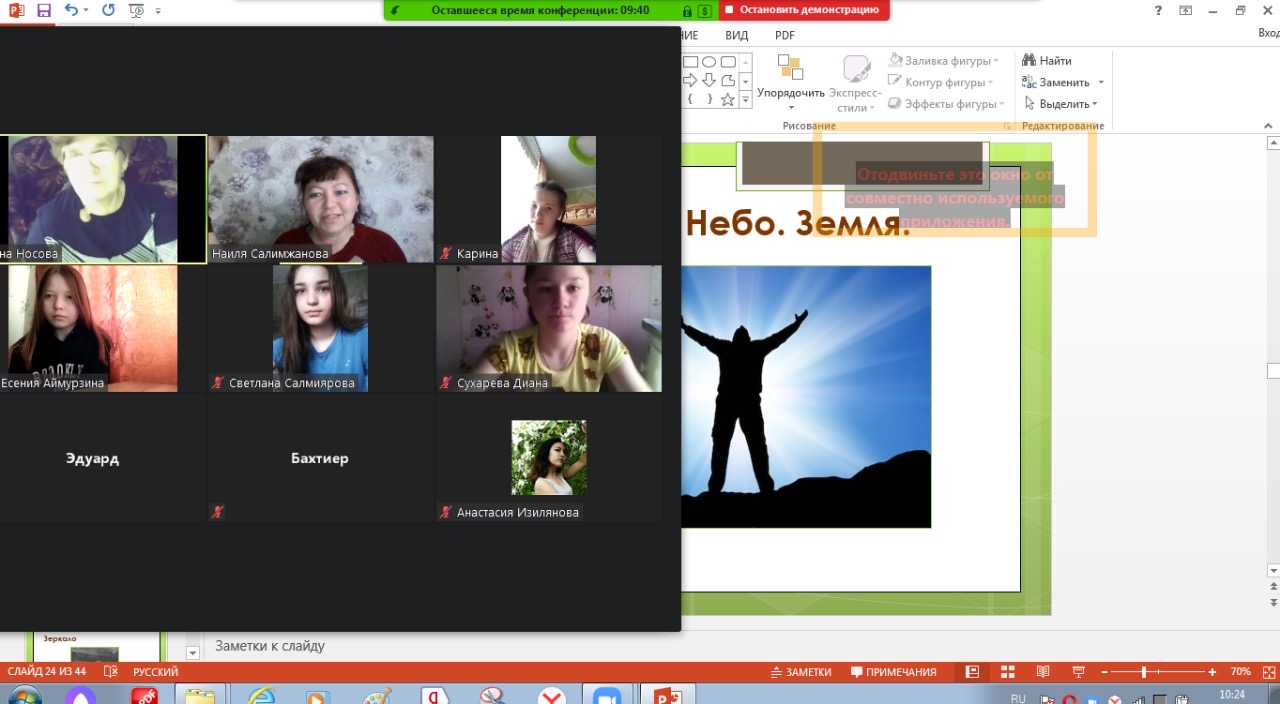Switch to slide sorter view icon
Viewport: 1280px width, 704px height.
[1007, 672]
